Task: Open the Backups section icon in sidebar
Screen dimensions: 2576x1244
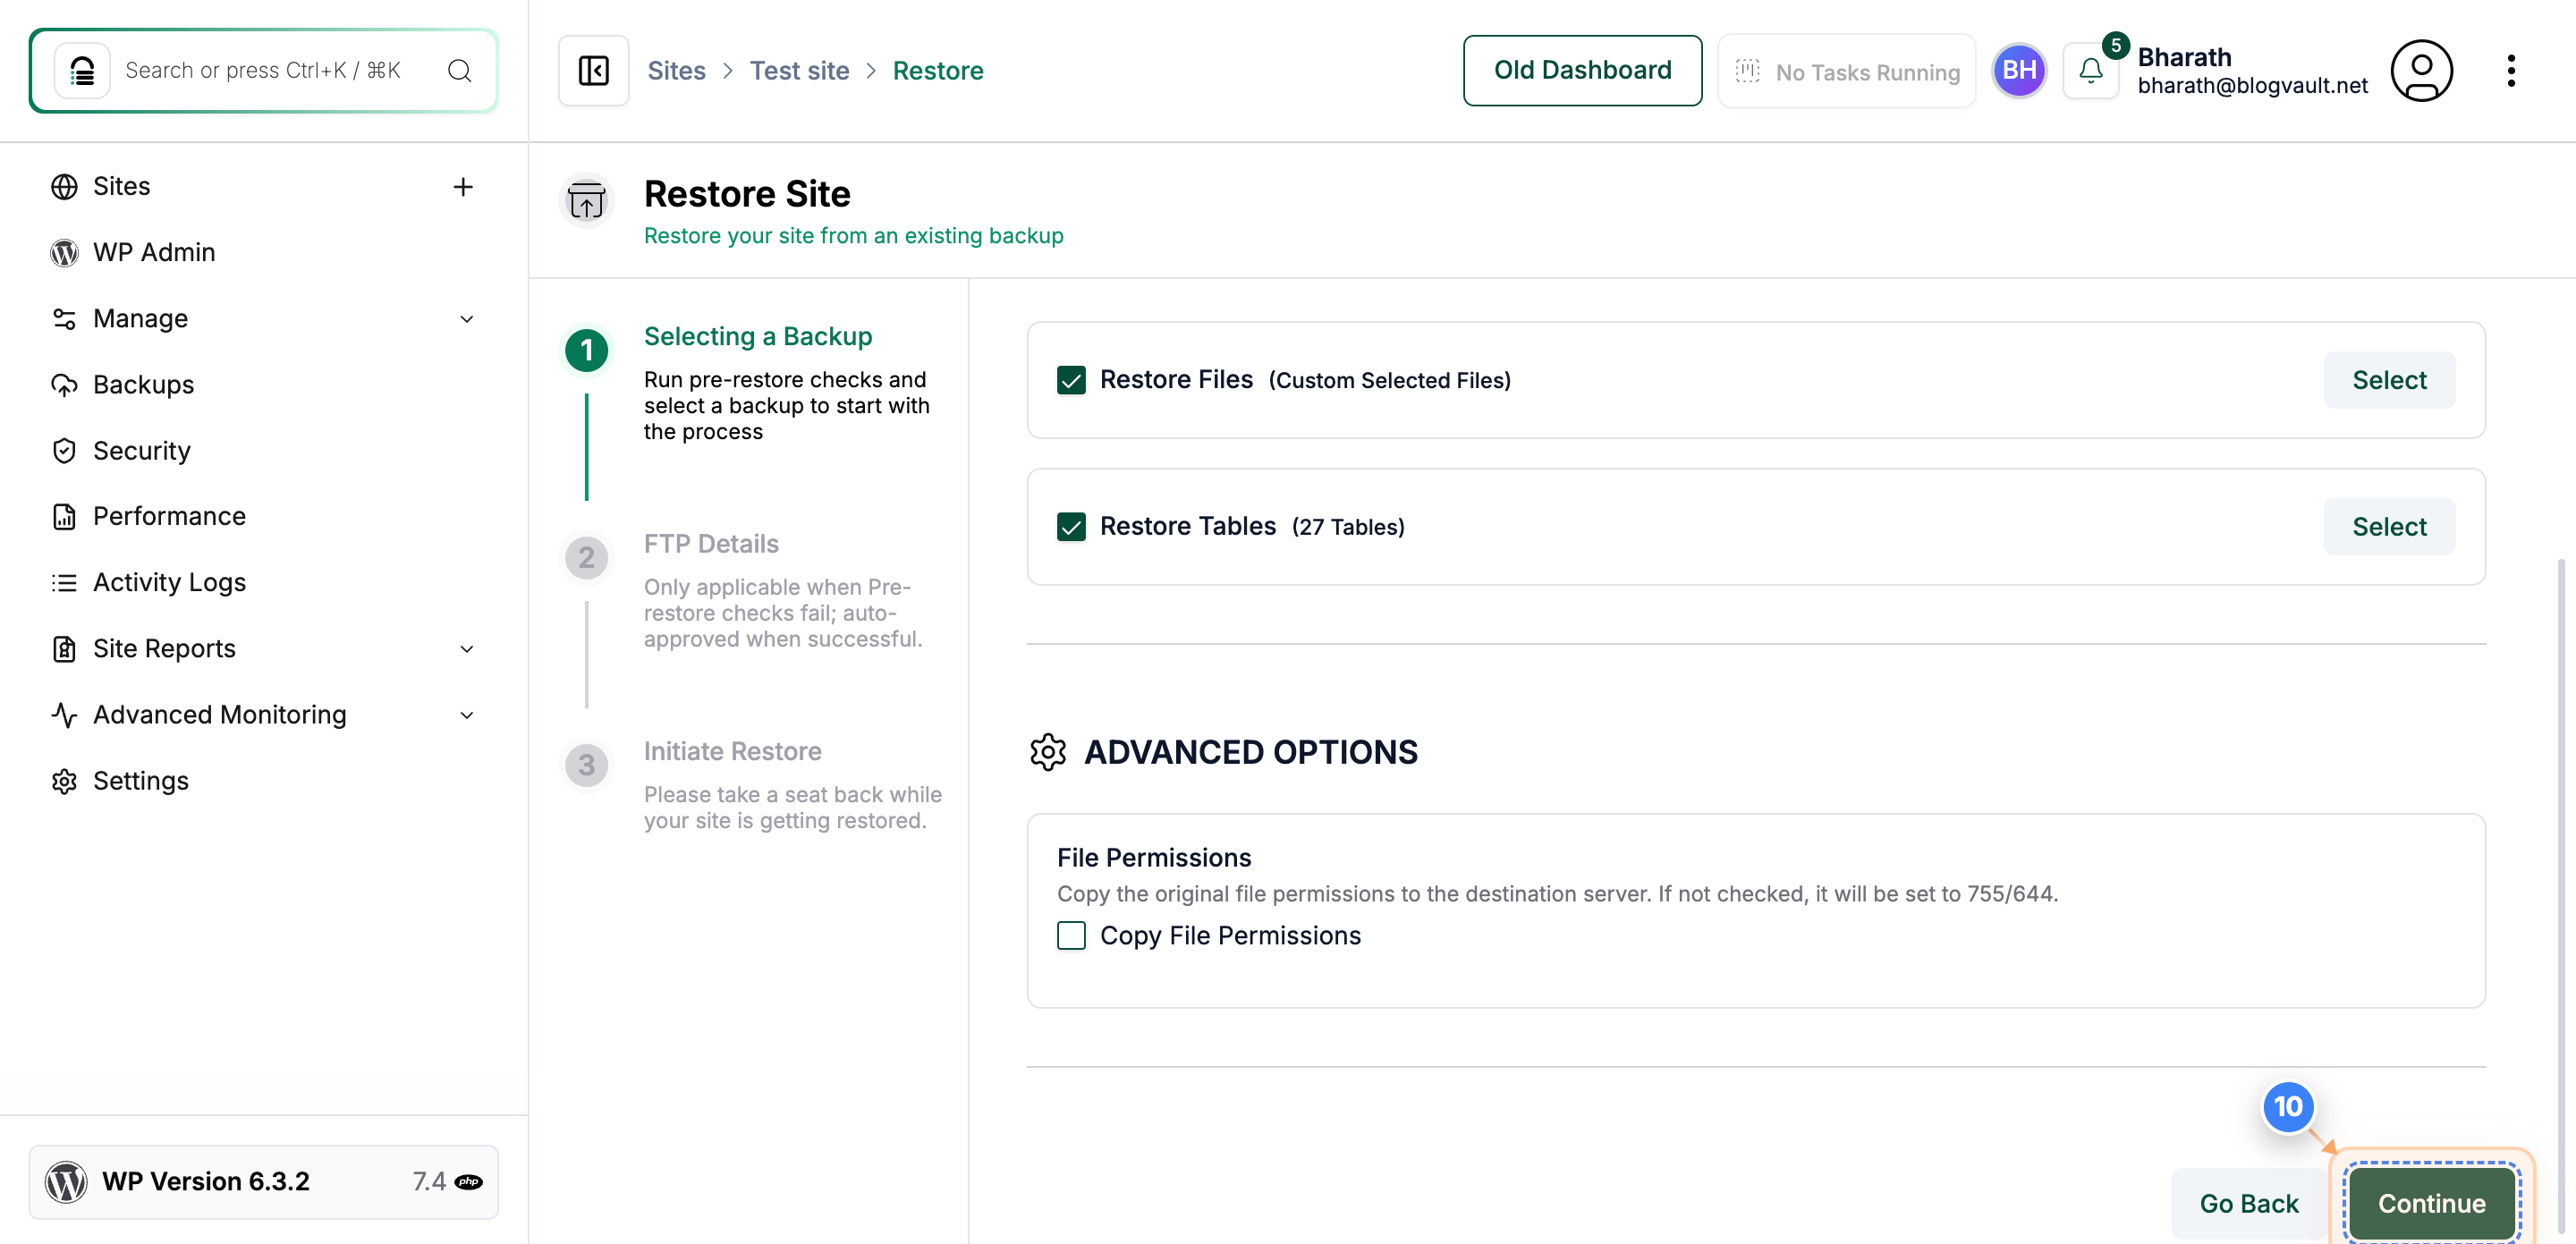Action: [64, 384]
